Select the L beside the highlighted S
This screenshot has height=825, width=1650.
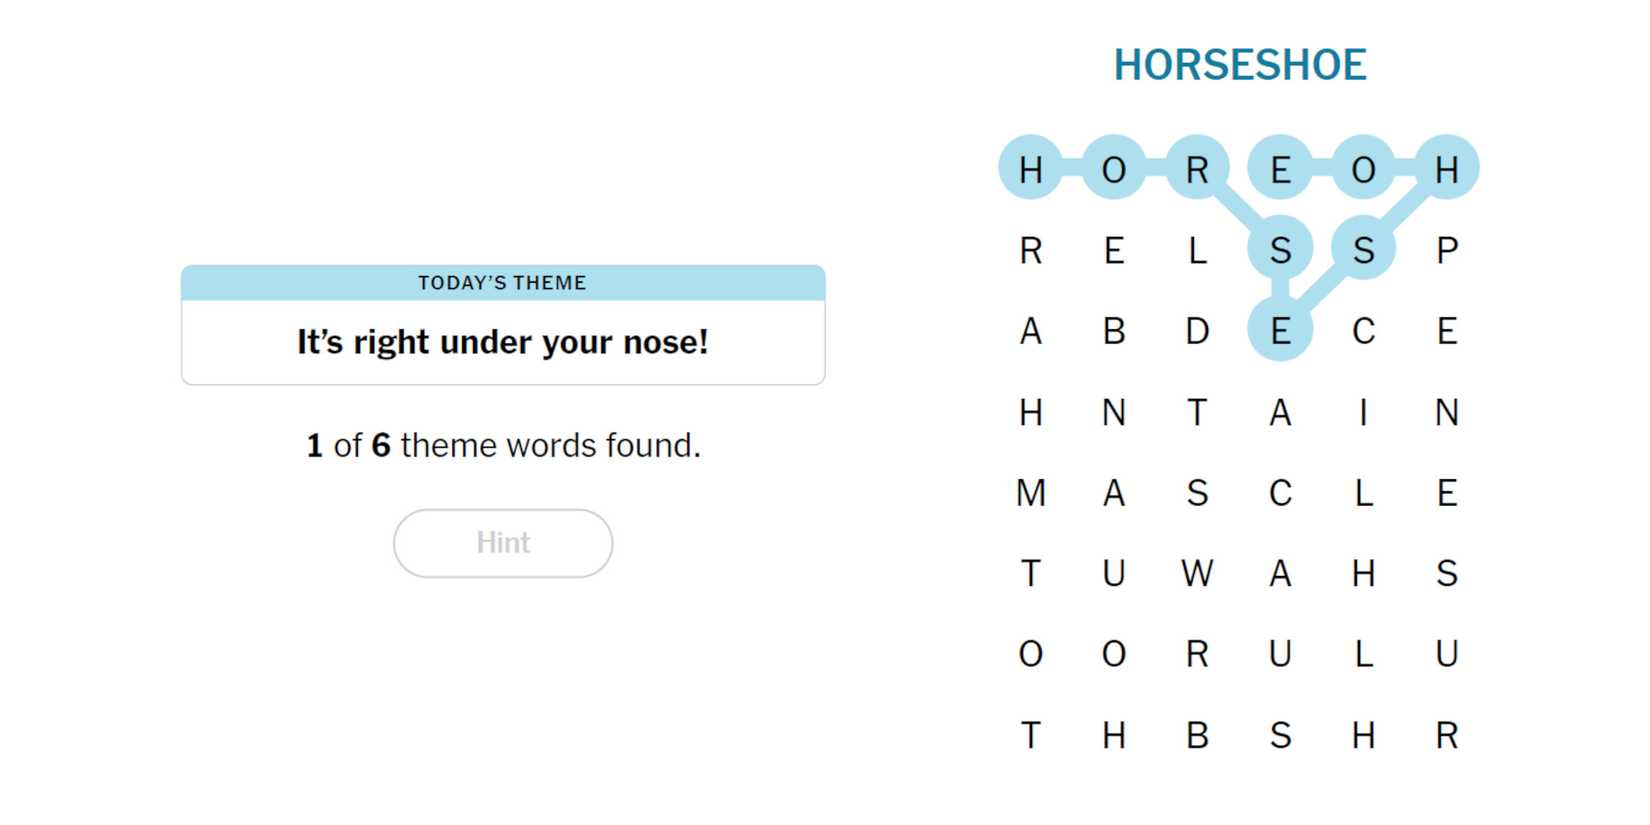(1197, 250)
